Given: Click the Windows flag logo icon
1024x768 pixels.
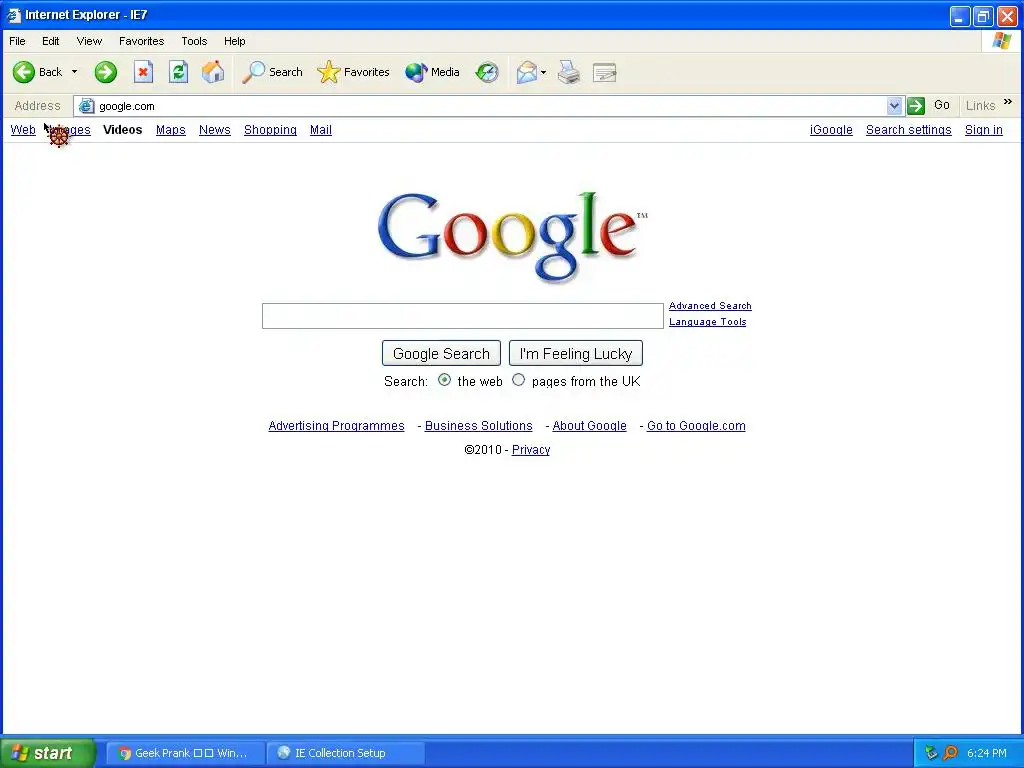Looking at the screenshot, I should click(1002, 40).
